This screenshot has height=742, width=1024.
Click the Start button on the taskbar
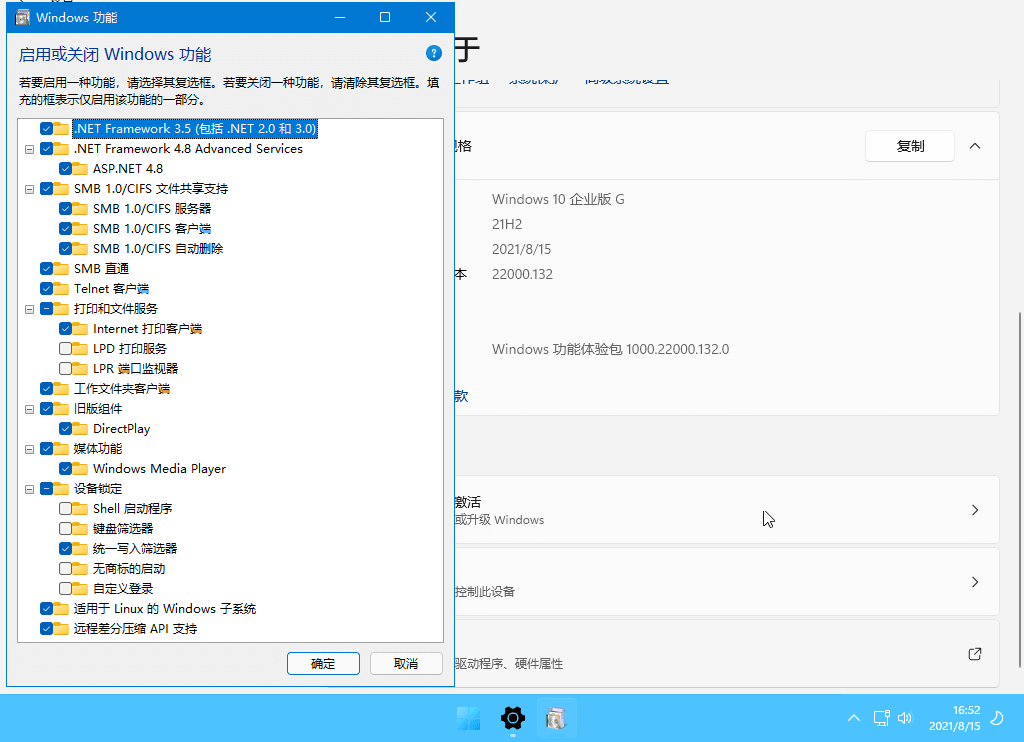point(468,718)
